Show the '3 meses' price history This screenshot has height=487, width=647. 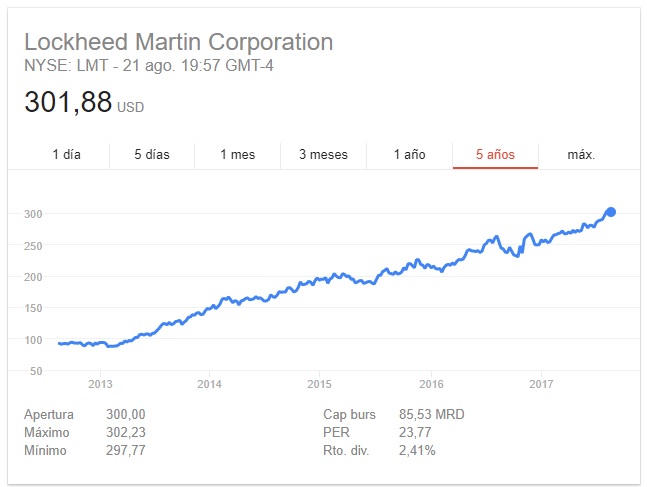[323, 154]
